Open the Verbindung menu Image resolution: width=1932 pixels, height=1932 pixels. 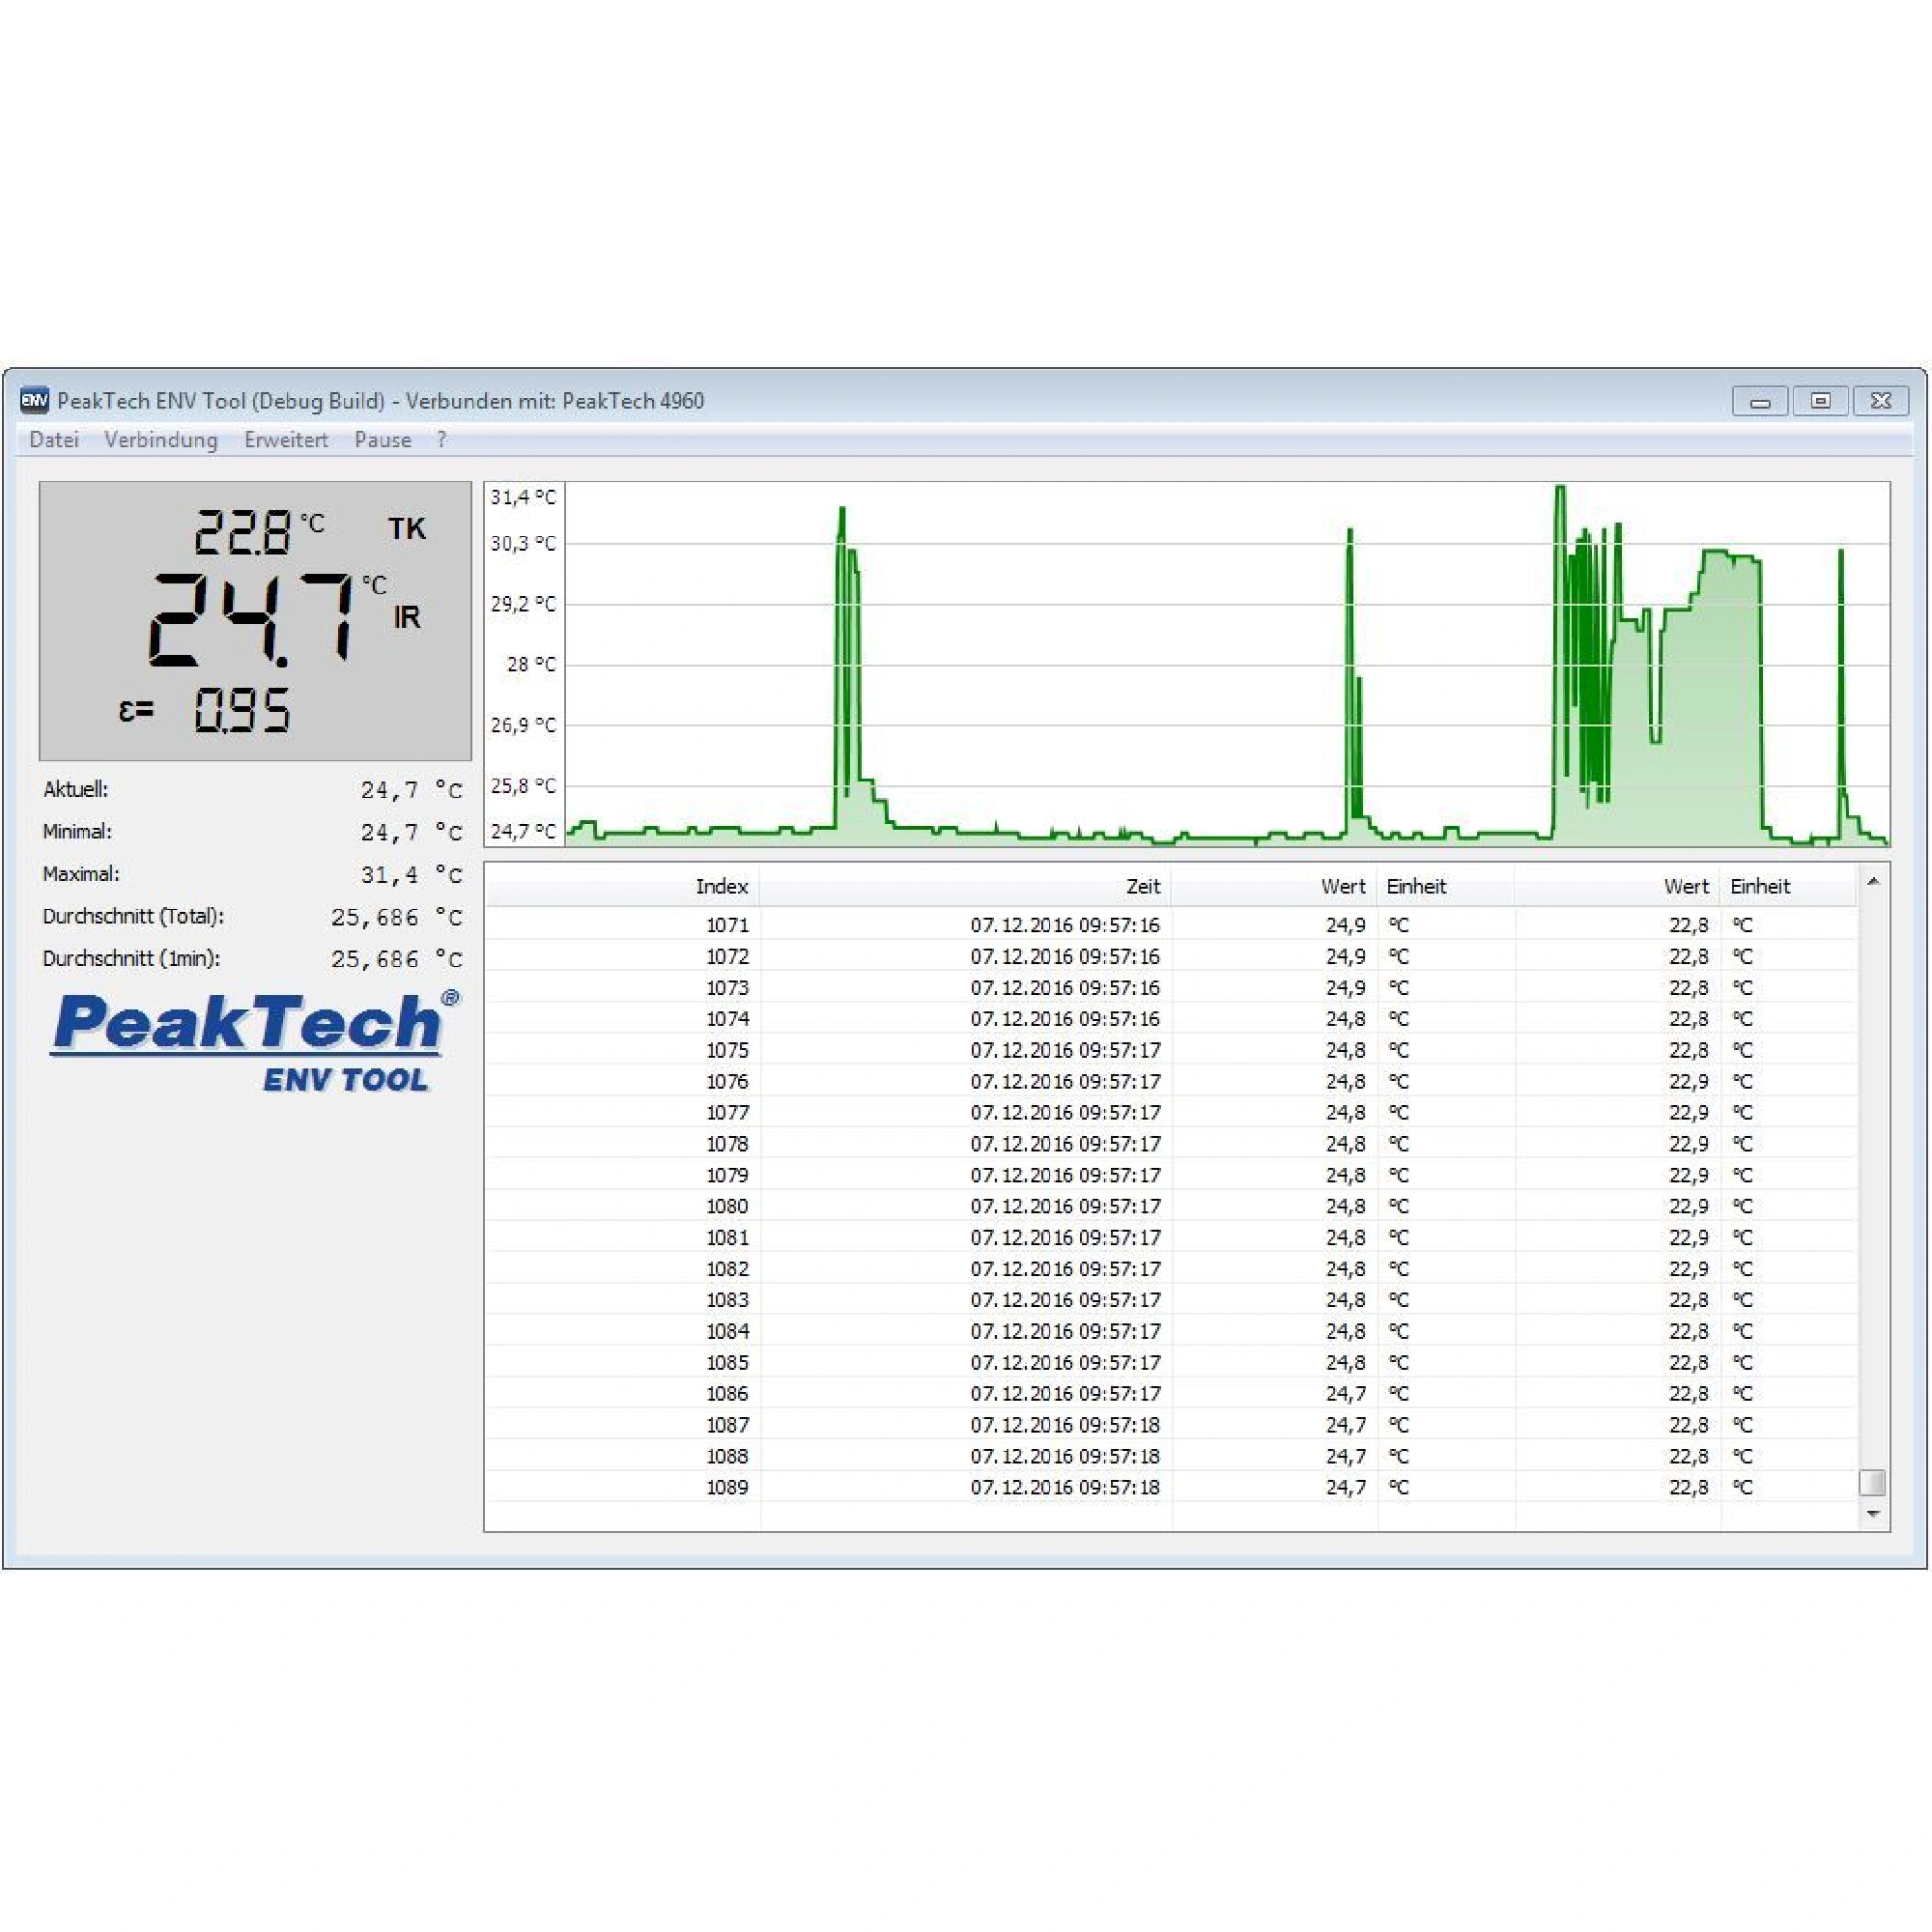(161, 440)
